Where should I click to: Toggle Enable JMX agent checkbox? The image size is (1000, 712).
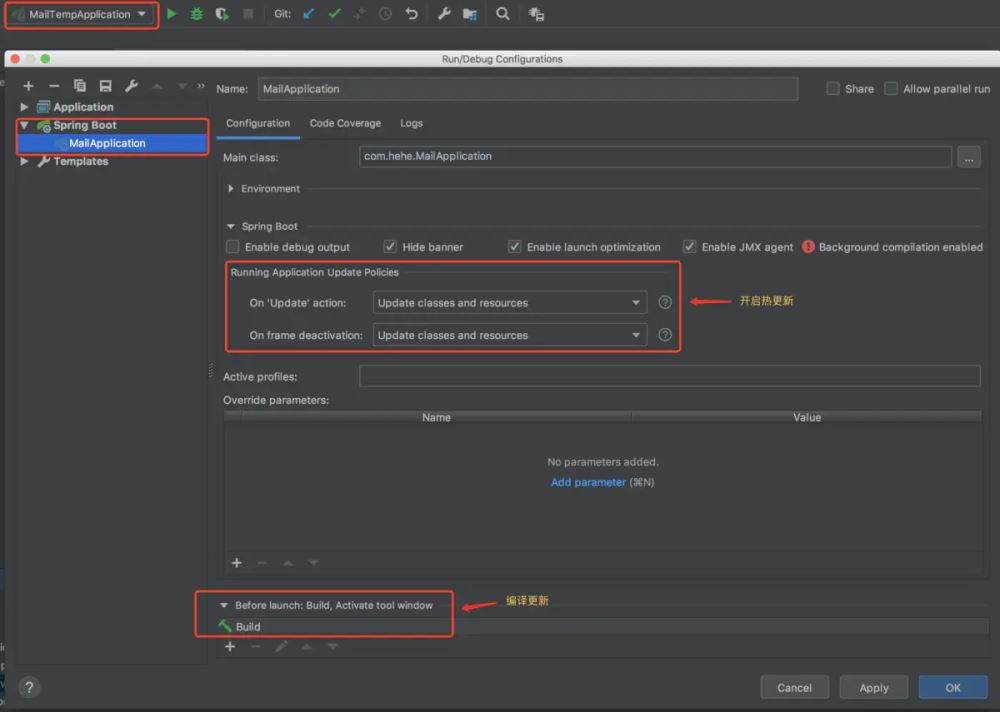pyautogui.click(x=689, y=247)
